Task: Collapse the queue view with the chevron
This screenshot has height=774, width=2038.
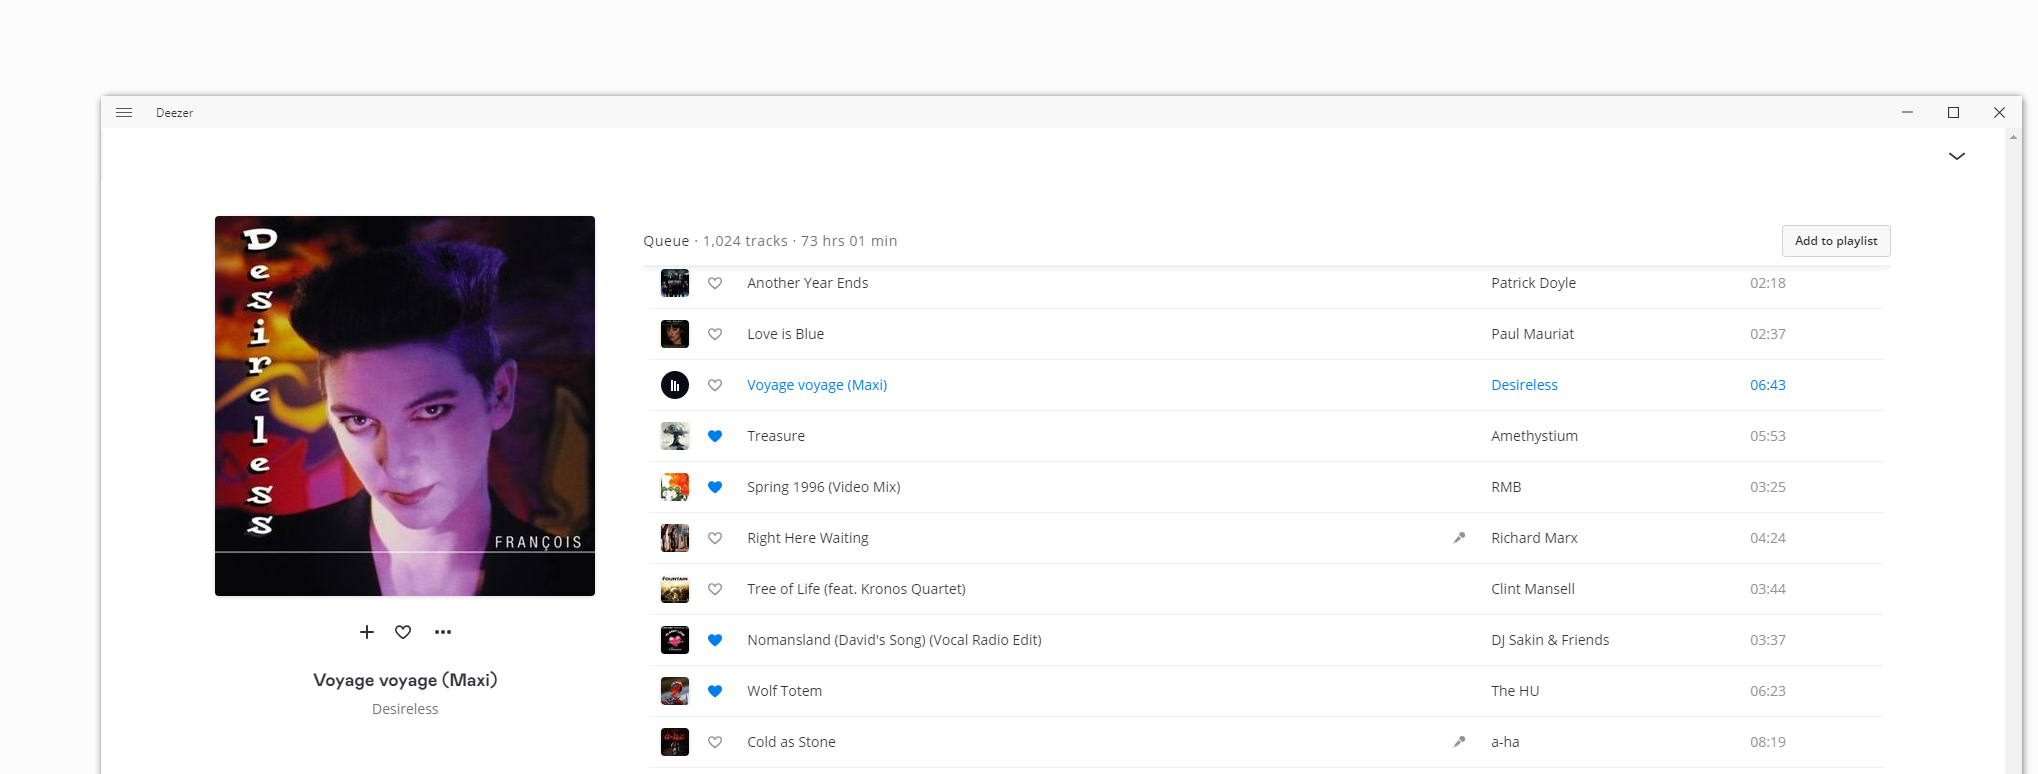Action: (x=1957, y=156)
